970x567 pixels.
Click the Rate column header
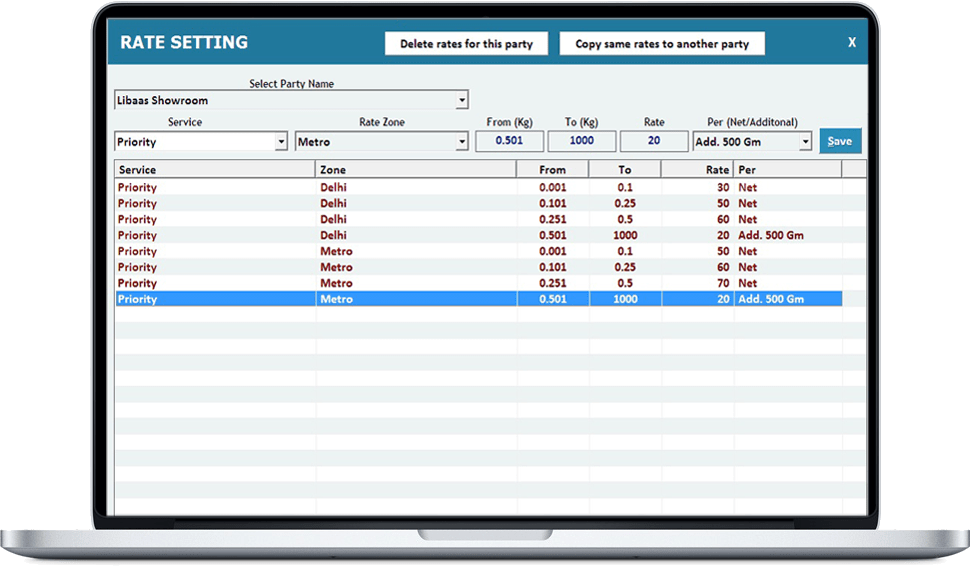pos(697,169)
